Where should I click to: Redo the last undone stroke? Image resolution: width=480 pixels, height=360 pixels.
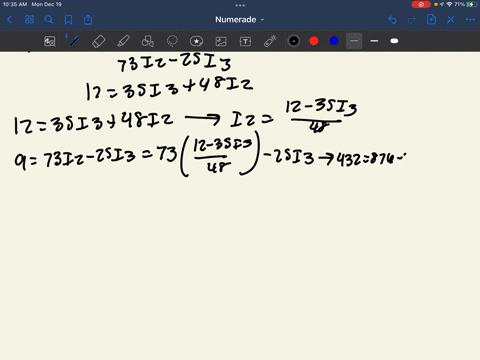[x=412, y=20]
